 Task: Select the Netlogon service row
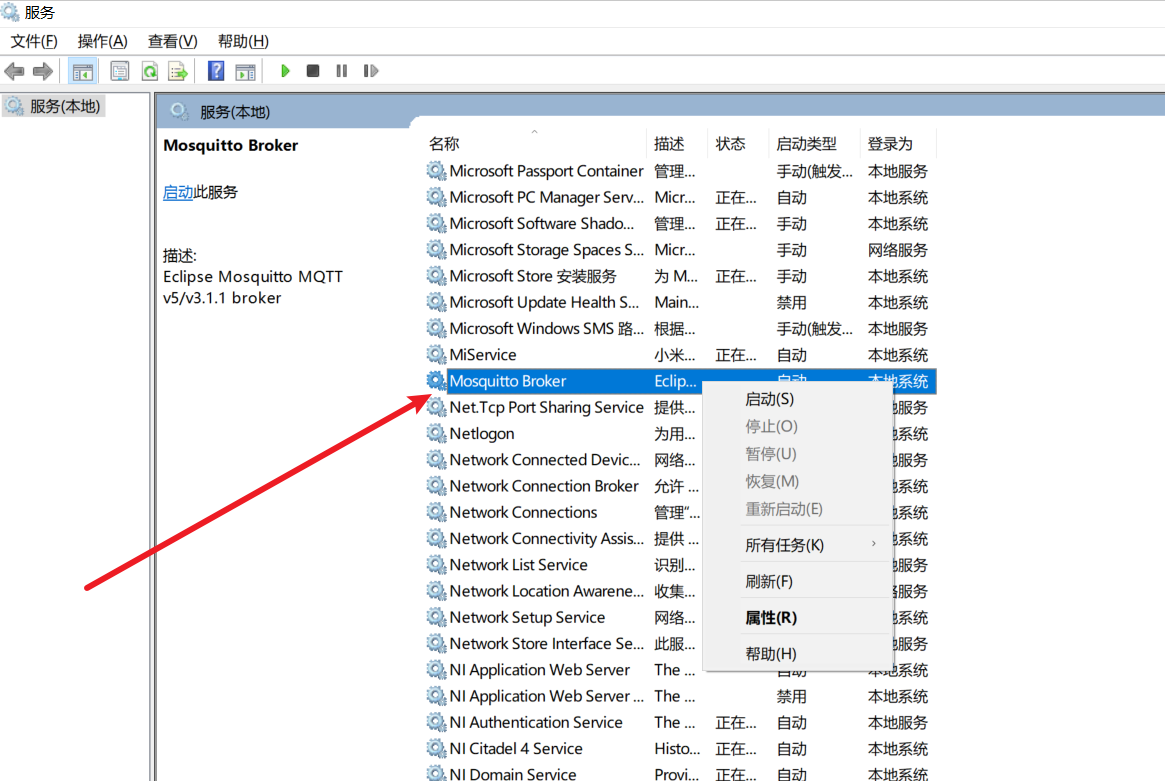point(482,434)
